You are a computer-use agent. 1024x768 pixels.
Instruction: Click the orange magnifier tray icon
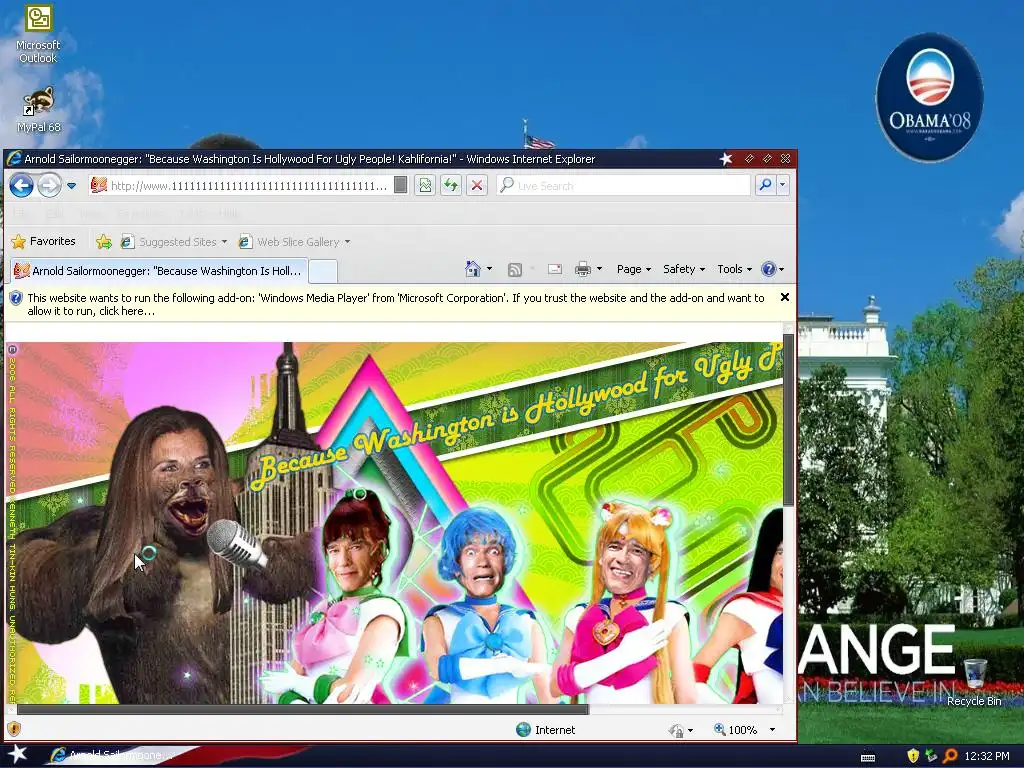[950, 756]
